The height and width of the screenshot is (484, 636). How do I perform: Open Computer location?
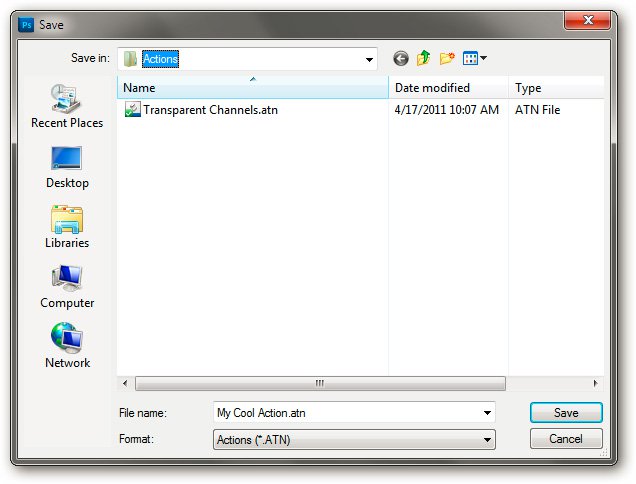(67, 287)
